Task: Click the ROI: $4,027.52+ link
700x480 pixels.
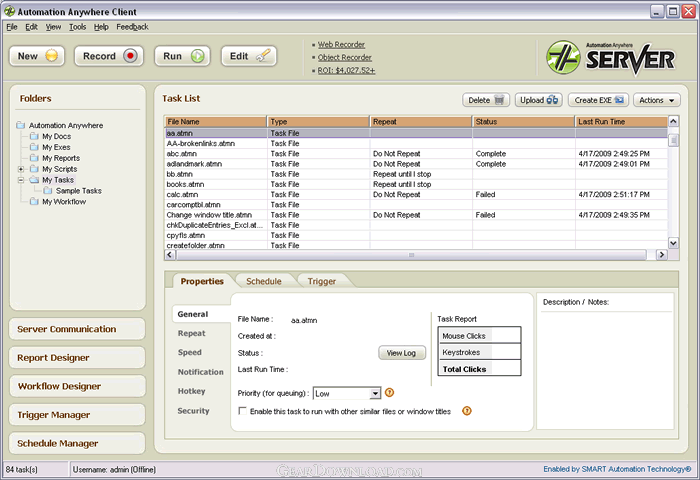Action: pos(346,71)
